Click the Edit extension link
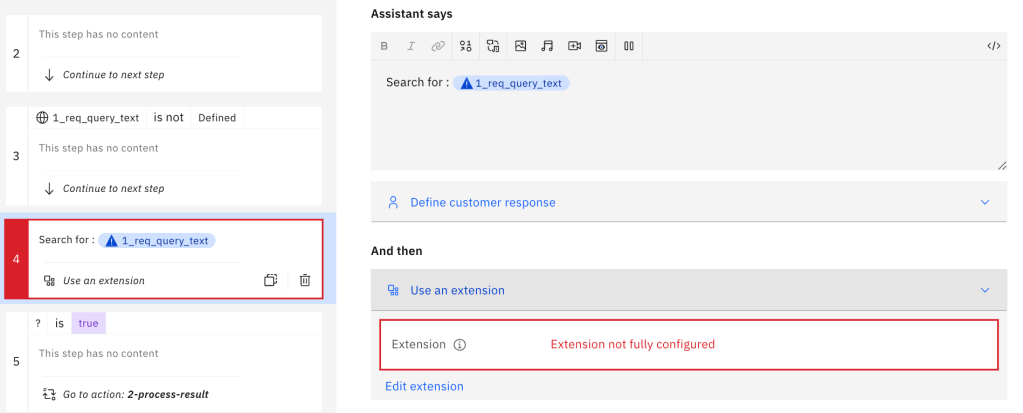The image size is (1023, 413). click(424, 386)
